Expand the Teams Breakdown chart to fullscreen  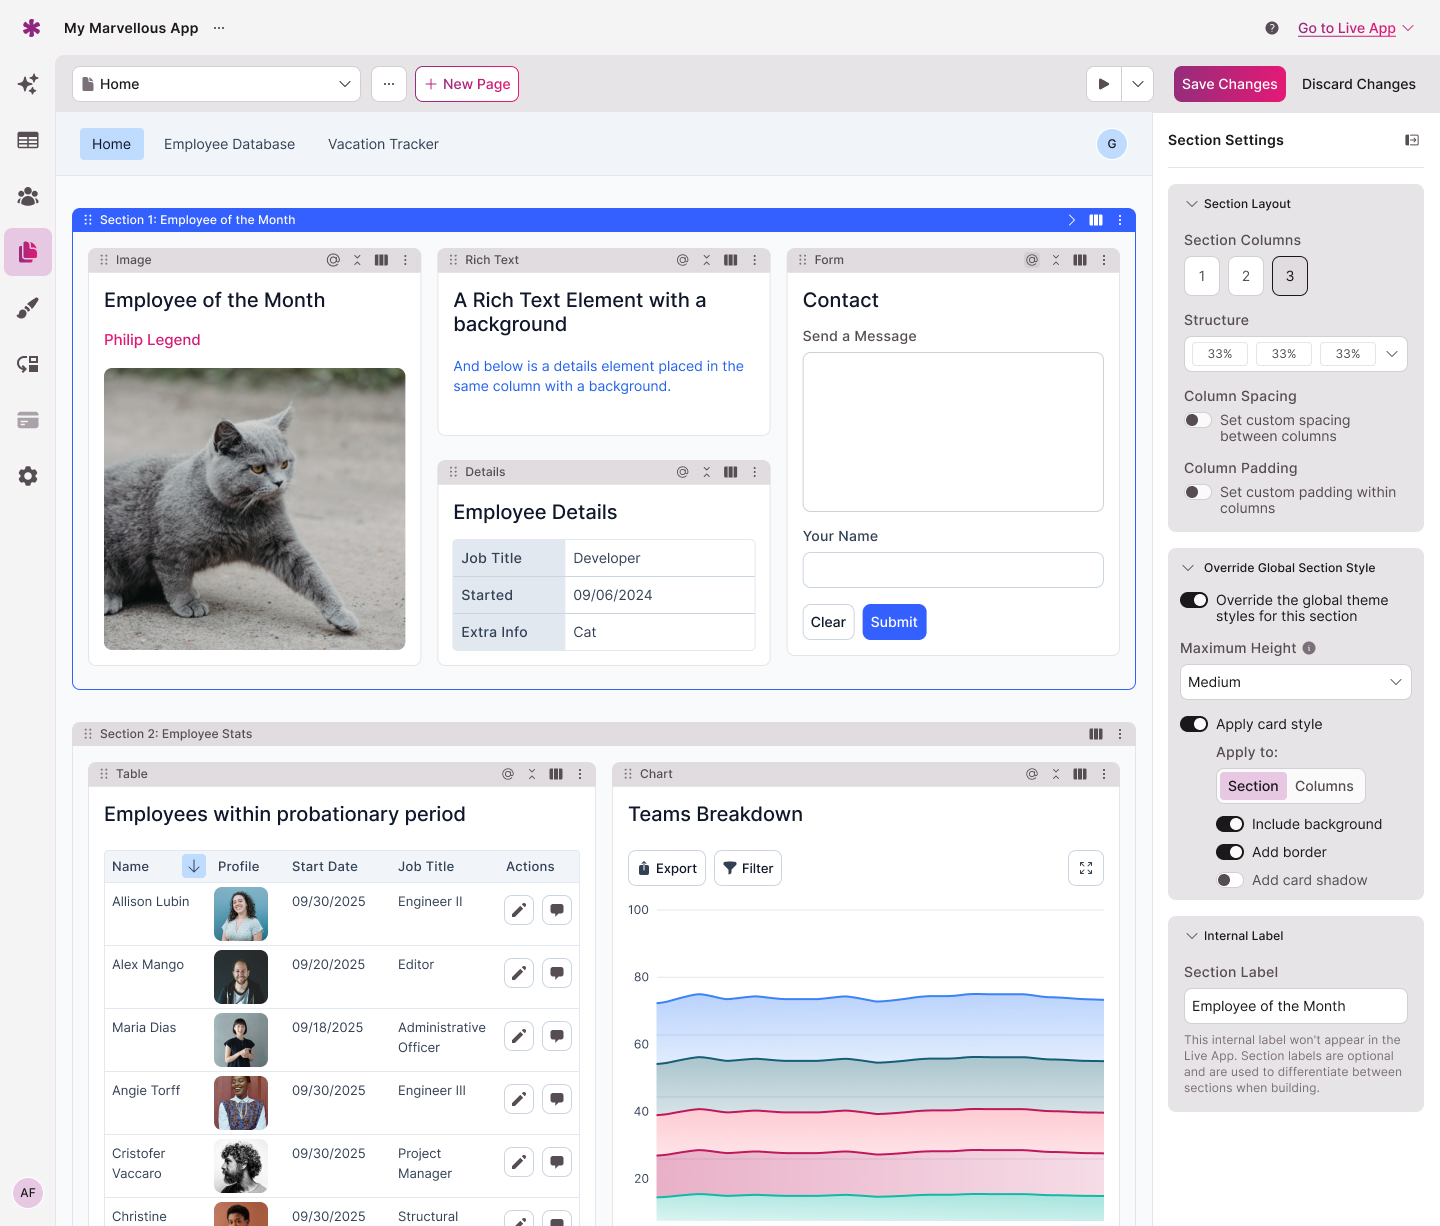(x=1086, y=868)
